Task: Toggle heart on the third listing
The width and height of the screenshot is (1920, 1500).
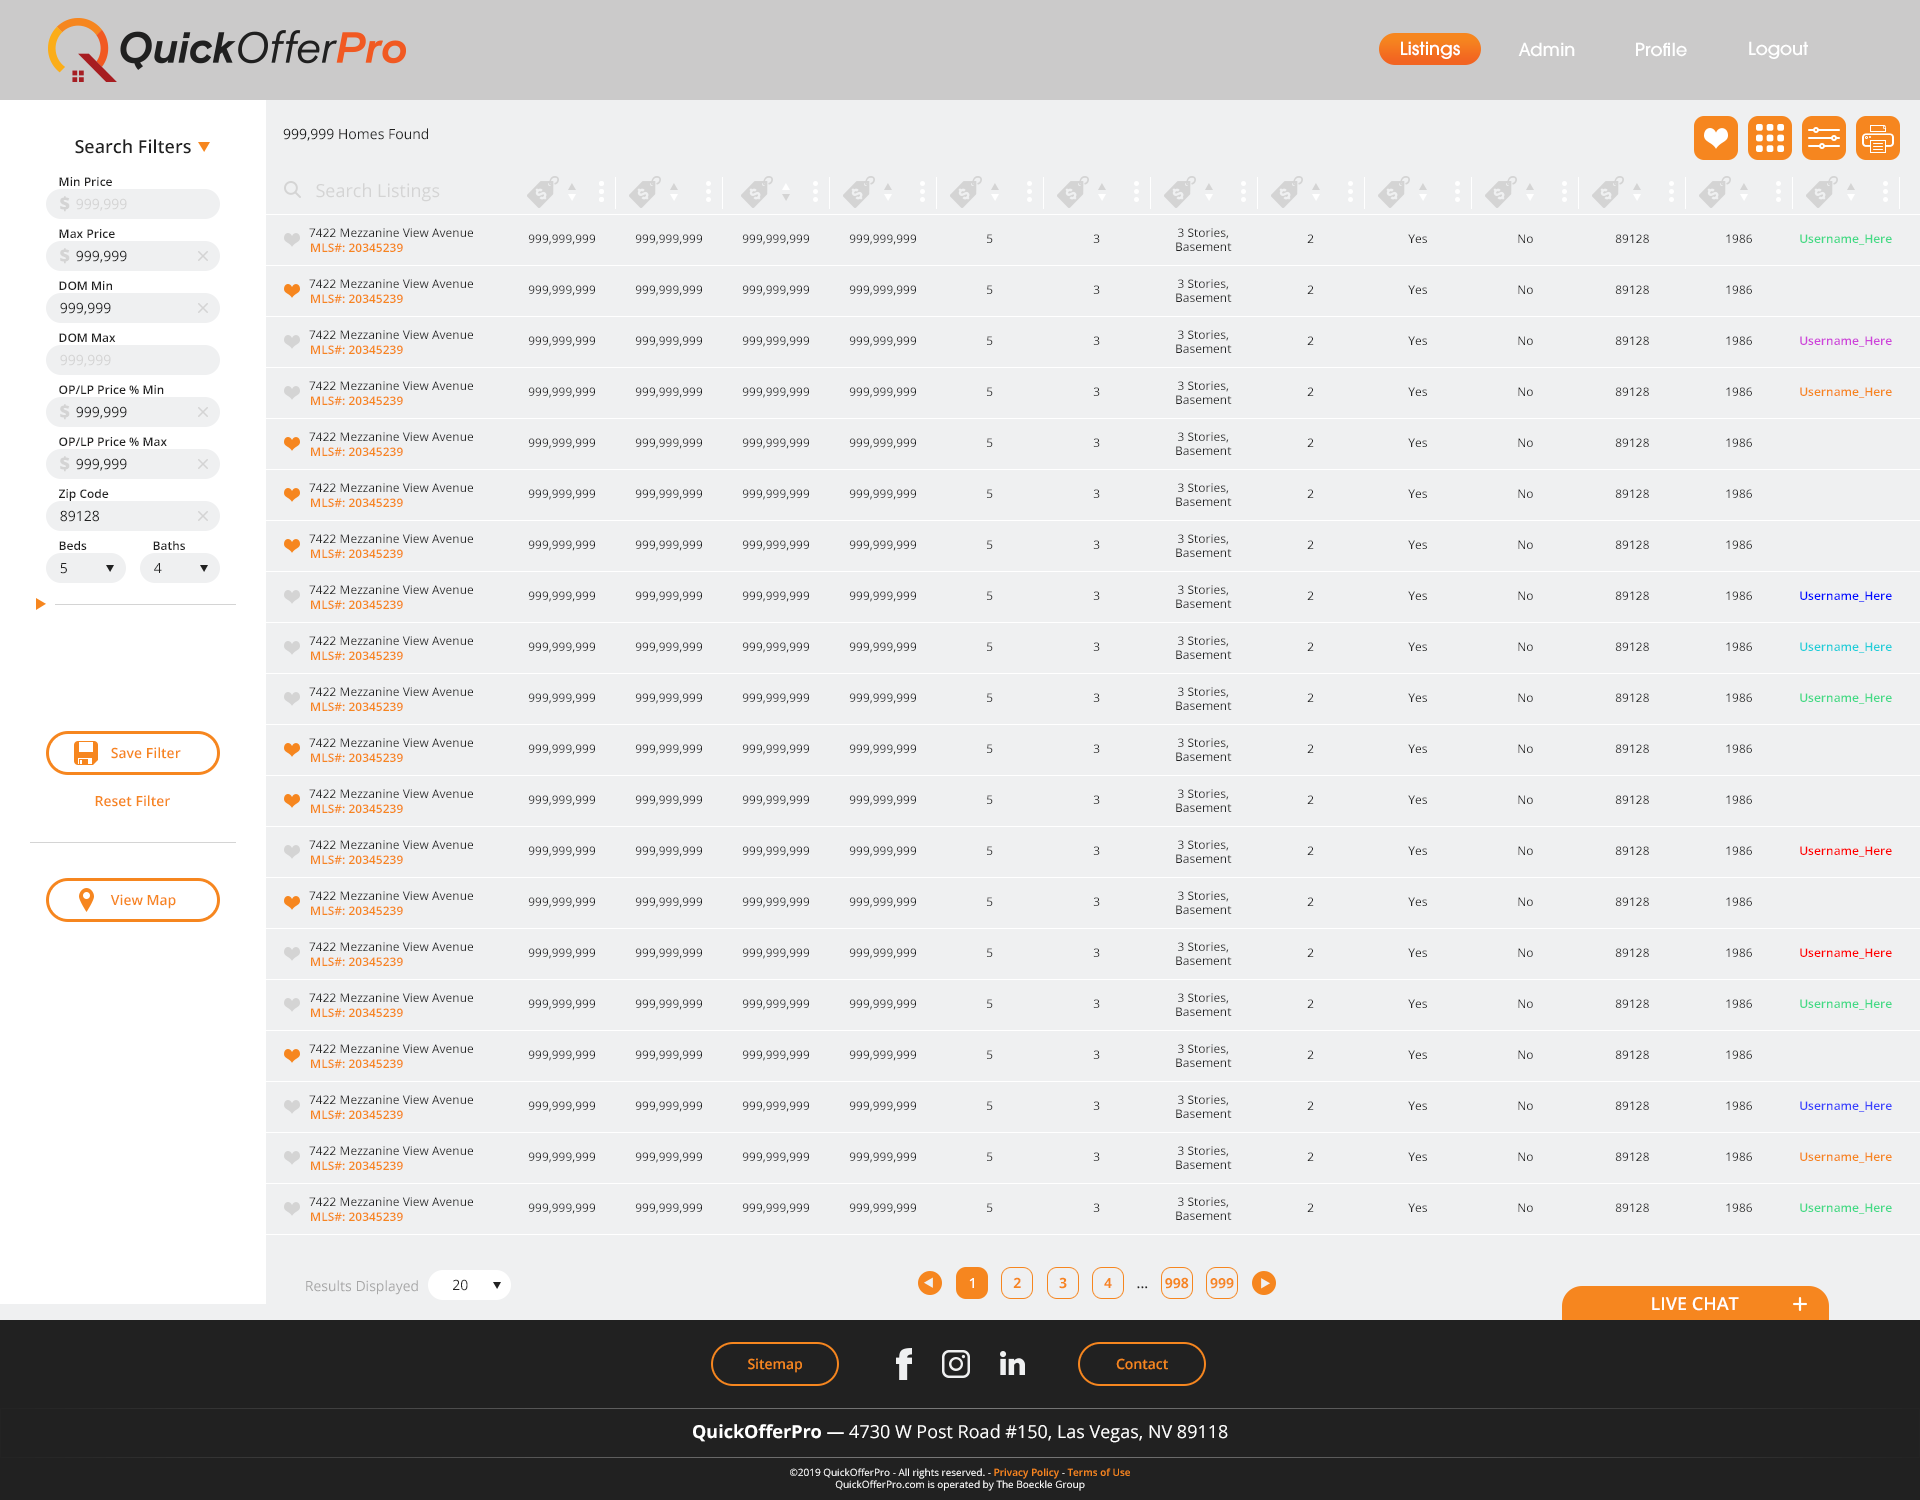Action: point(292,342)
